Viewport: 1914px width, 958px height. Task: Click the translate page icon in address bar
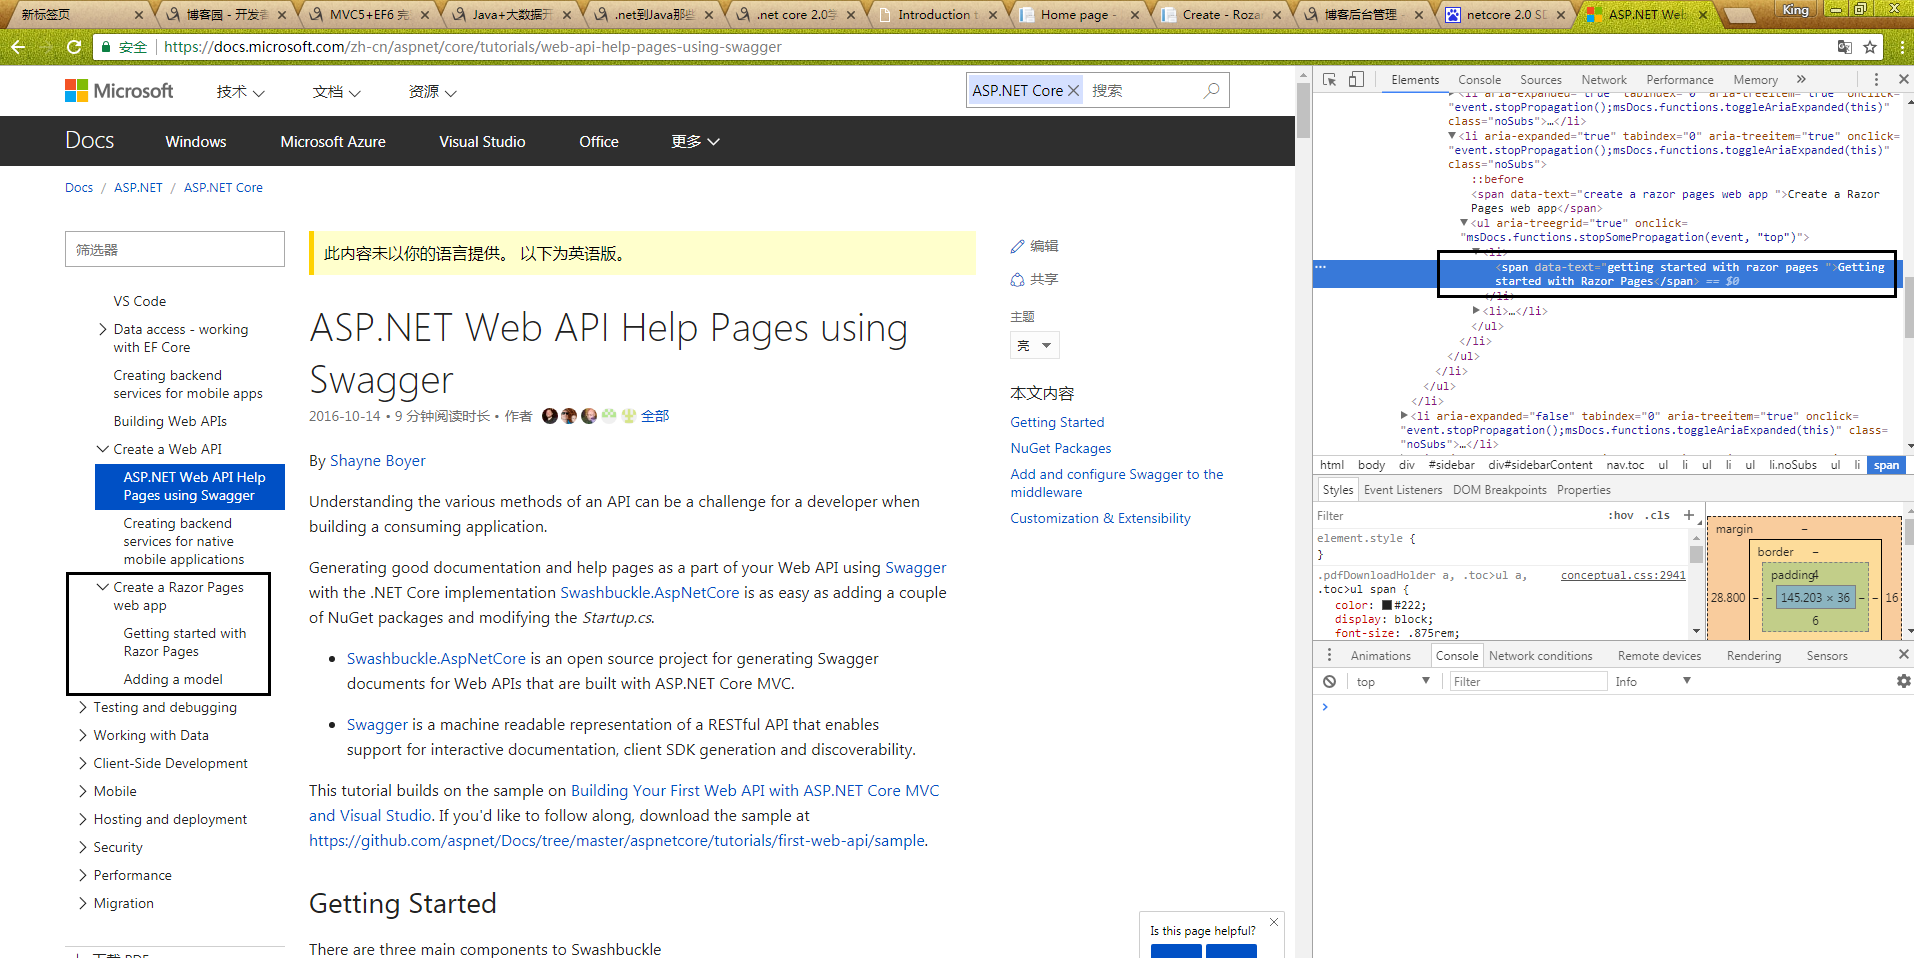tap(1845, 47)
